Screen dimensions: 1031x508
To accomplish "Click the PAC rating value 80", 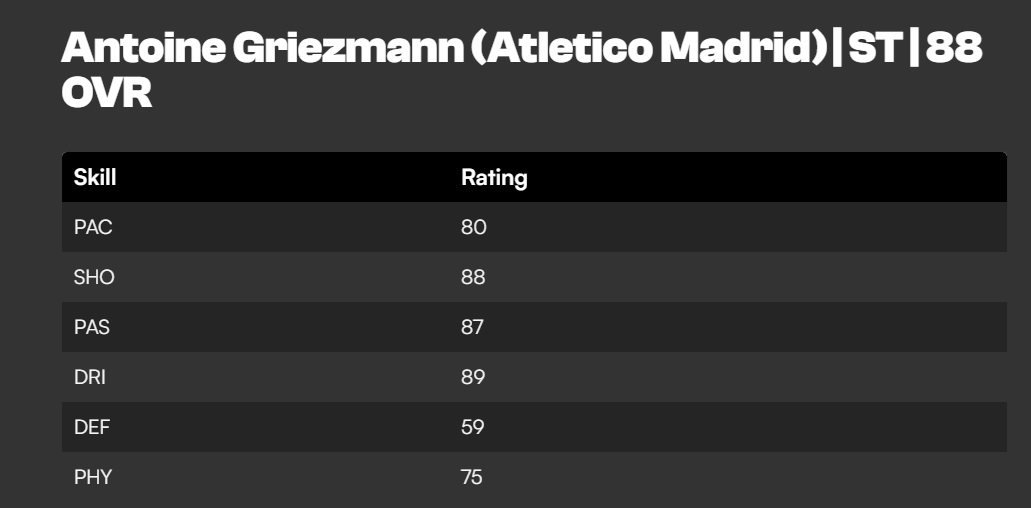I will coord(473,227).
